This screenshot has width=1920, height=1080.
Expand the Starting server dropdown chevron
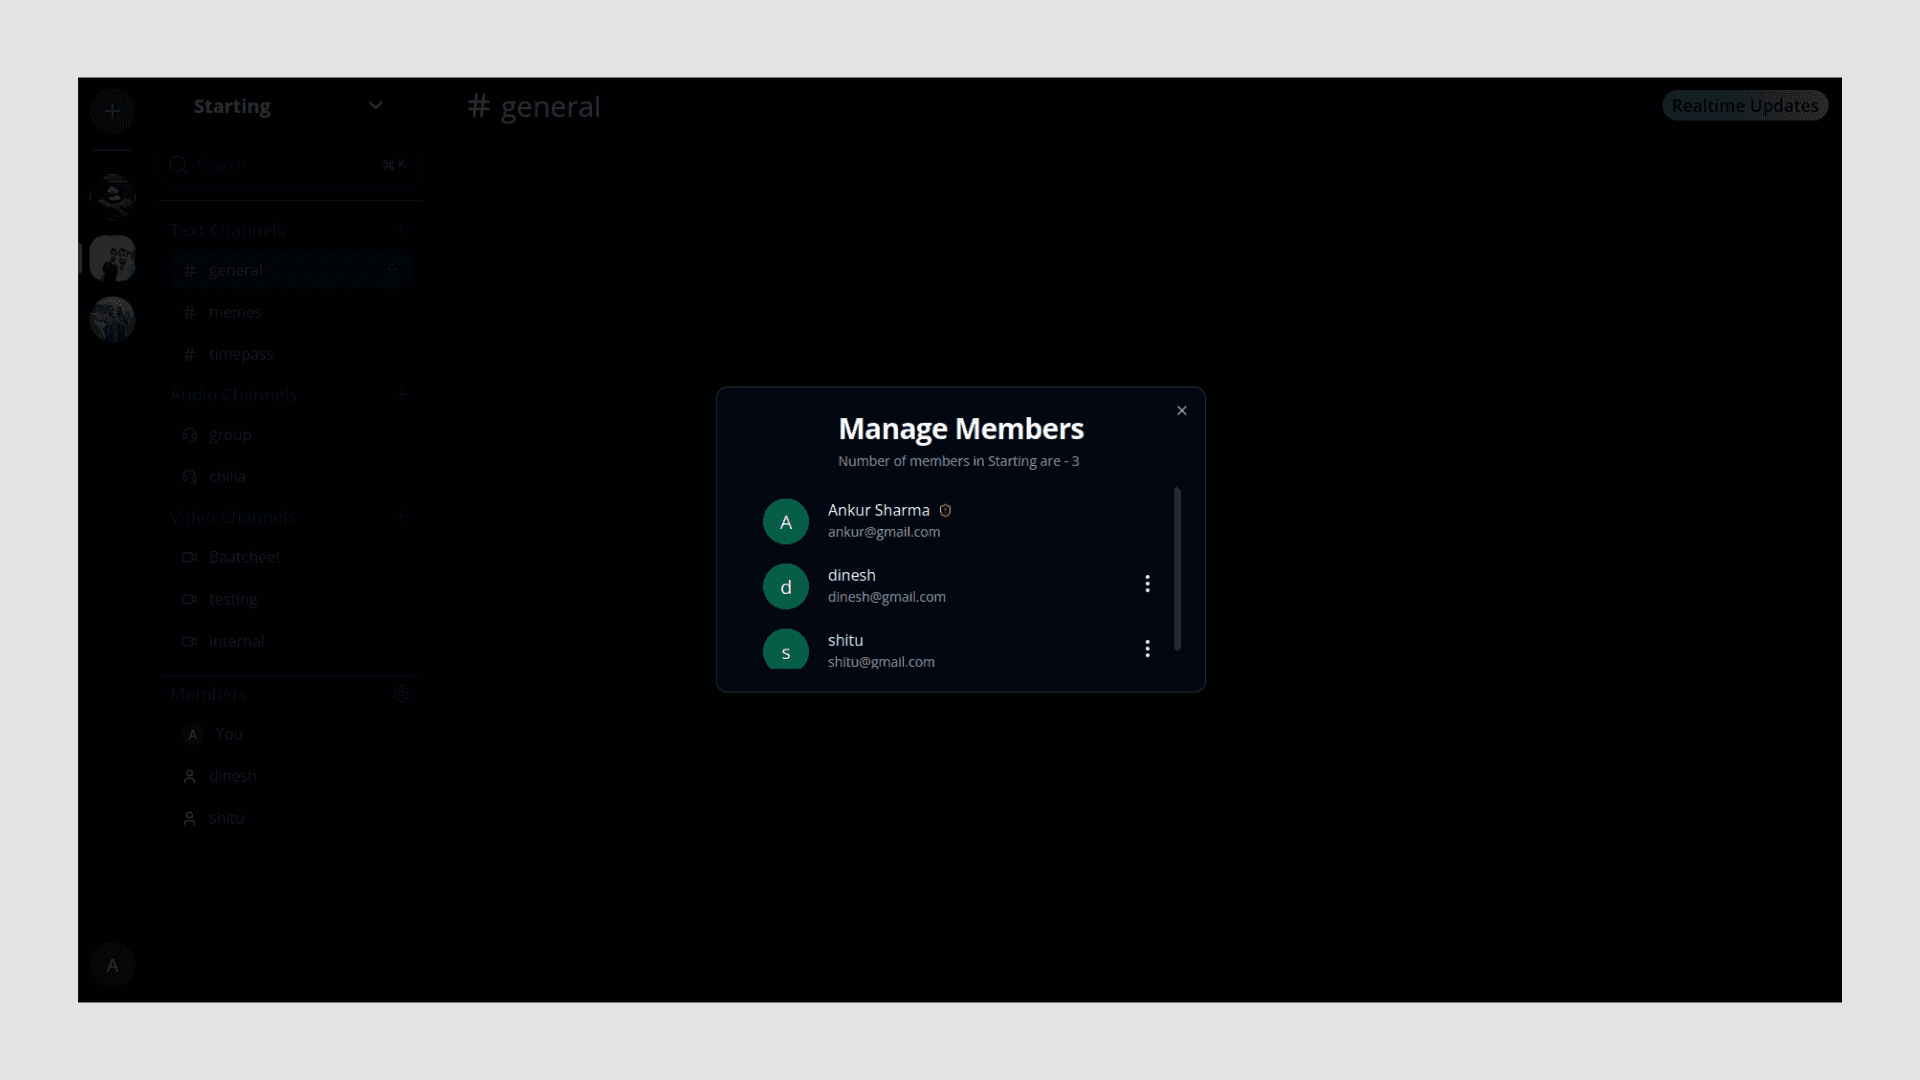tap(375, 106)
